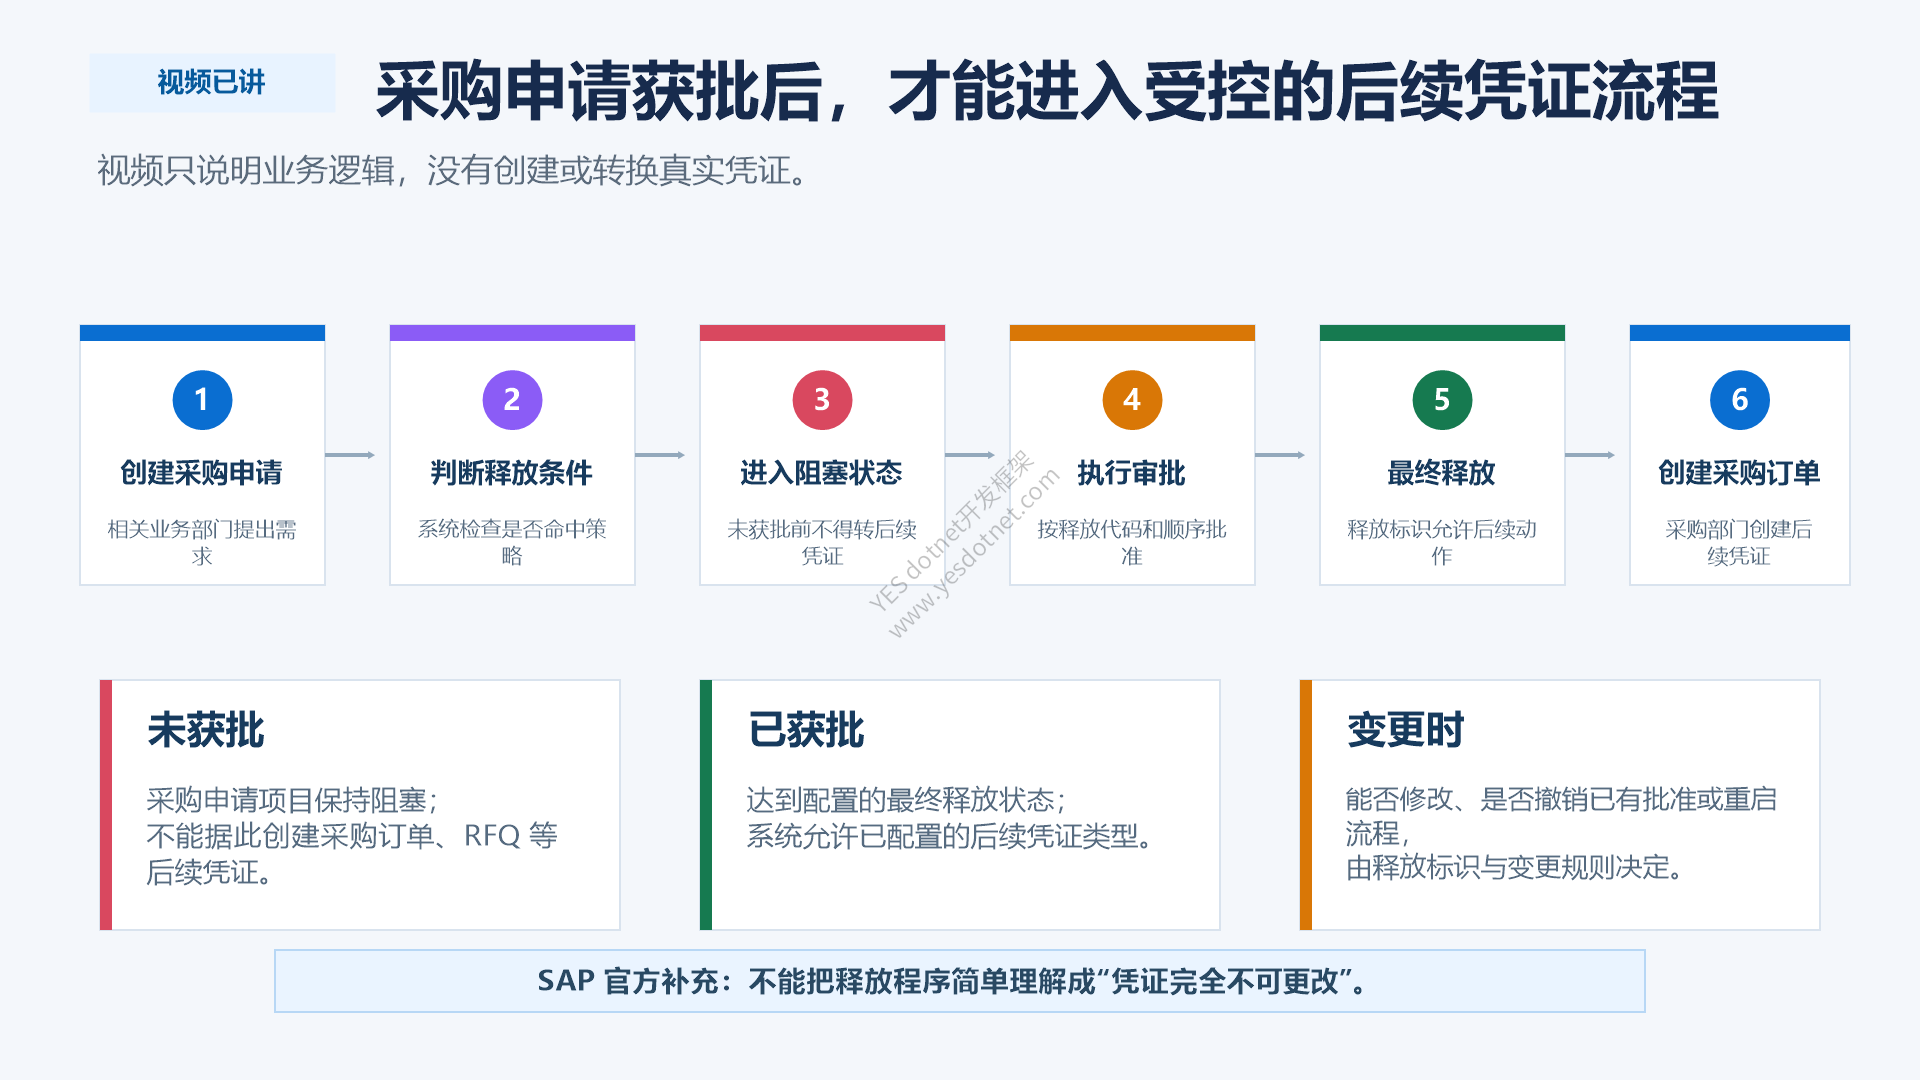The image size is (1920, 1080).
Task: Select the 未获批 card heading
Action: [x=206, y=730]
